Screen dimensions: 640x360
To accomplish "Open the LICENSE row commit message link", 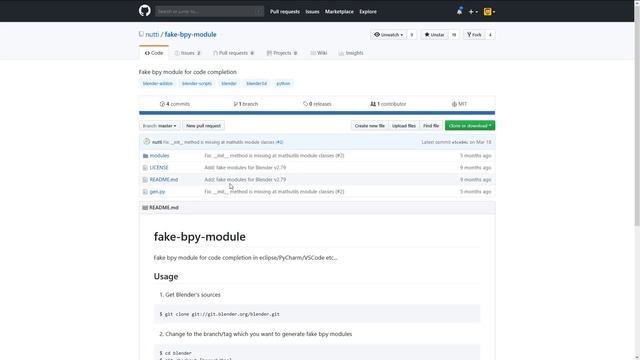I will 245,168.
